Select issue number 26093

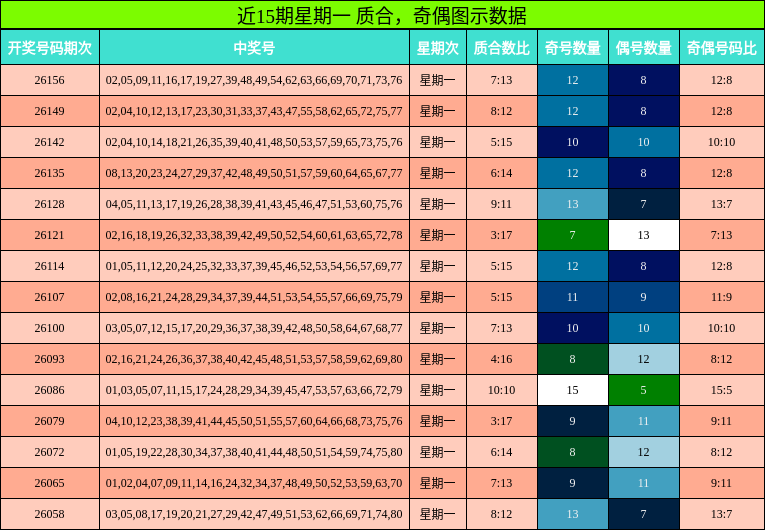(49, 359)
